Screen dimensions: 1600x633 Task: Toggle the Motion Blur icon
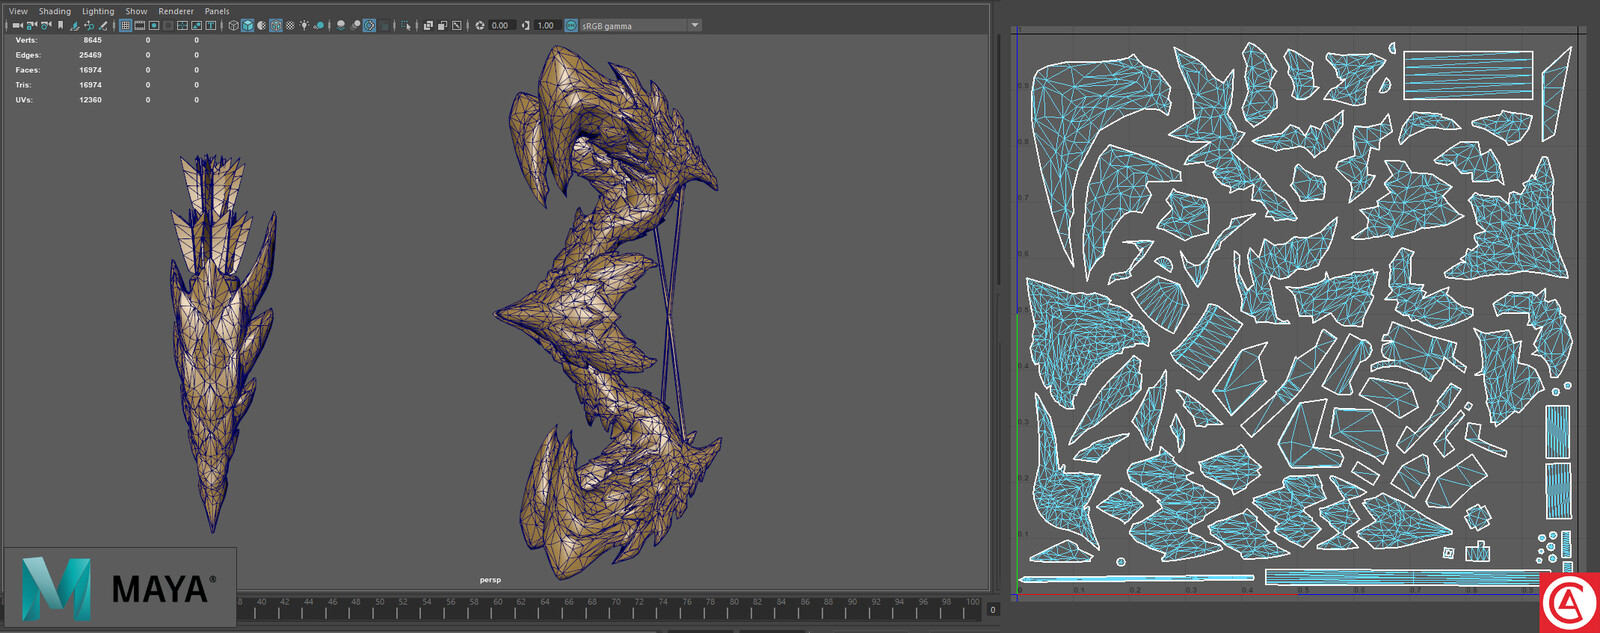click(x=355, y=25)
